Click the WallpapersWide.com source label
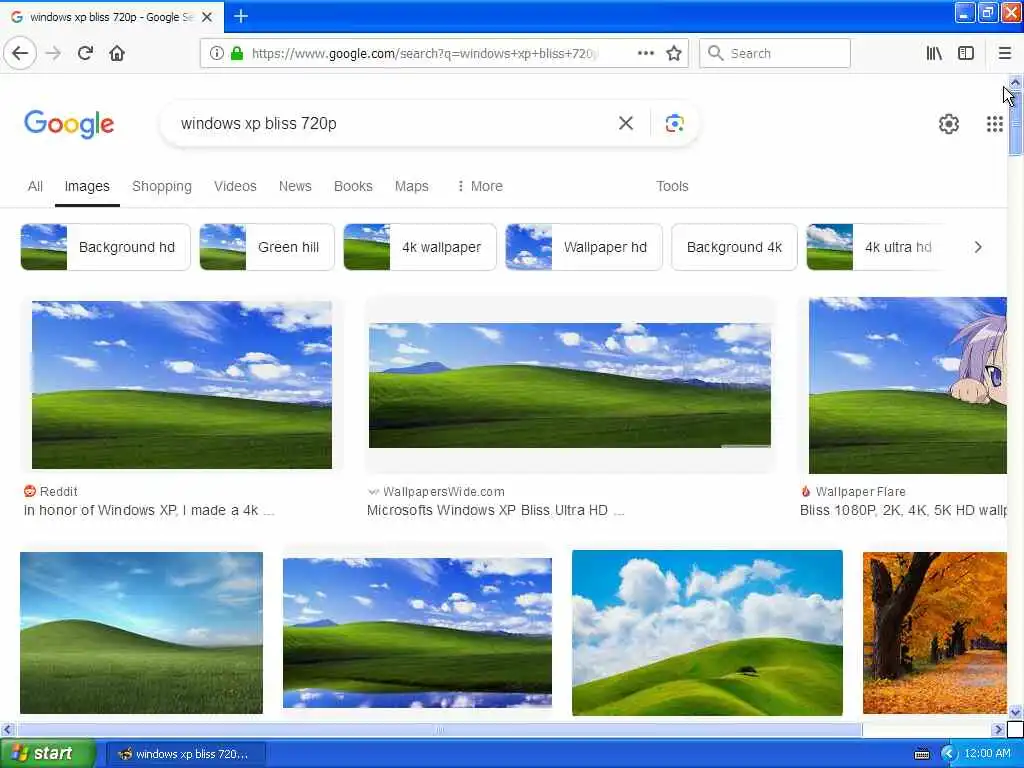 point(436,491)
